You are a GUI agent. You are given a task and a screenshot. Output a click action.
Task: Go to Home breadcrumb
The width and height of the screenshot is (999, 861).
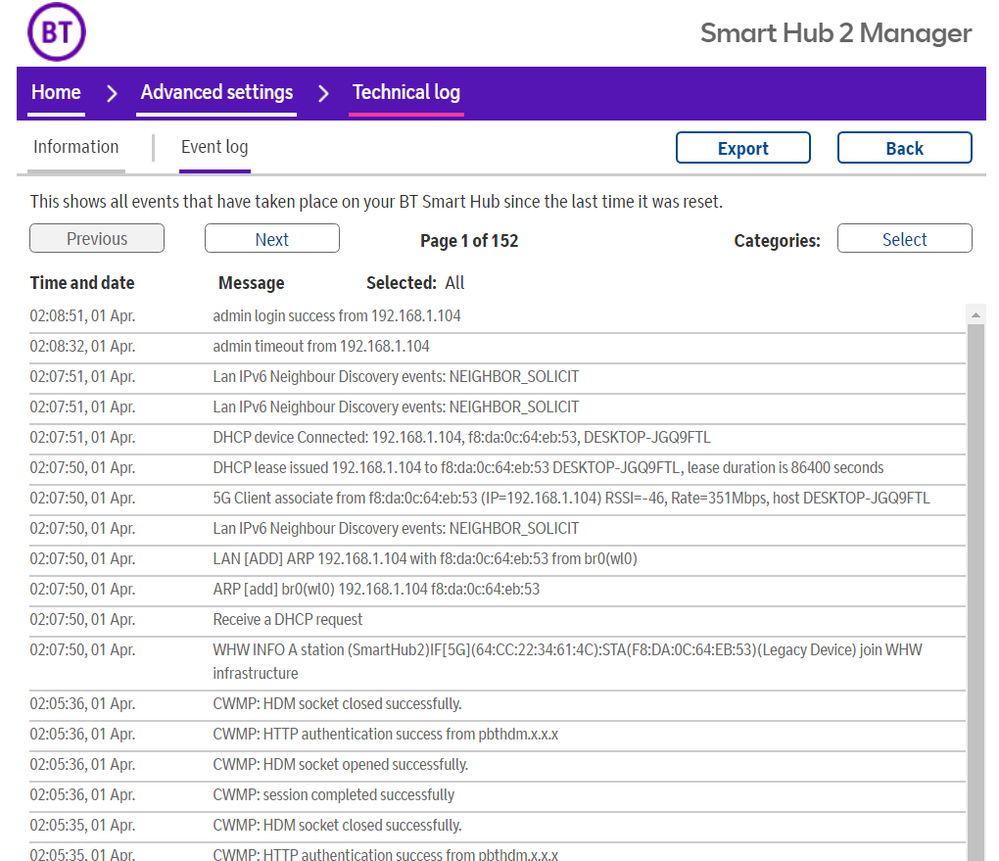56,93
